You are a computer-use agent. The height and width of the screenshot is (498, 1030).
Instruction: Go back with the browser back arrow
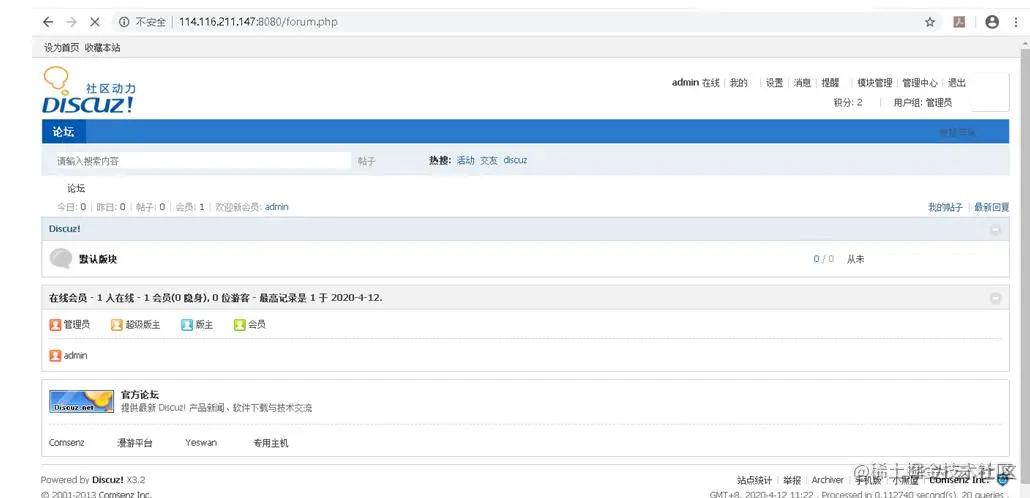click(x=47, y=22)
